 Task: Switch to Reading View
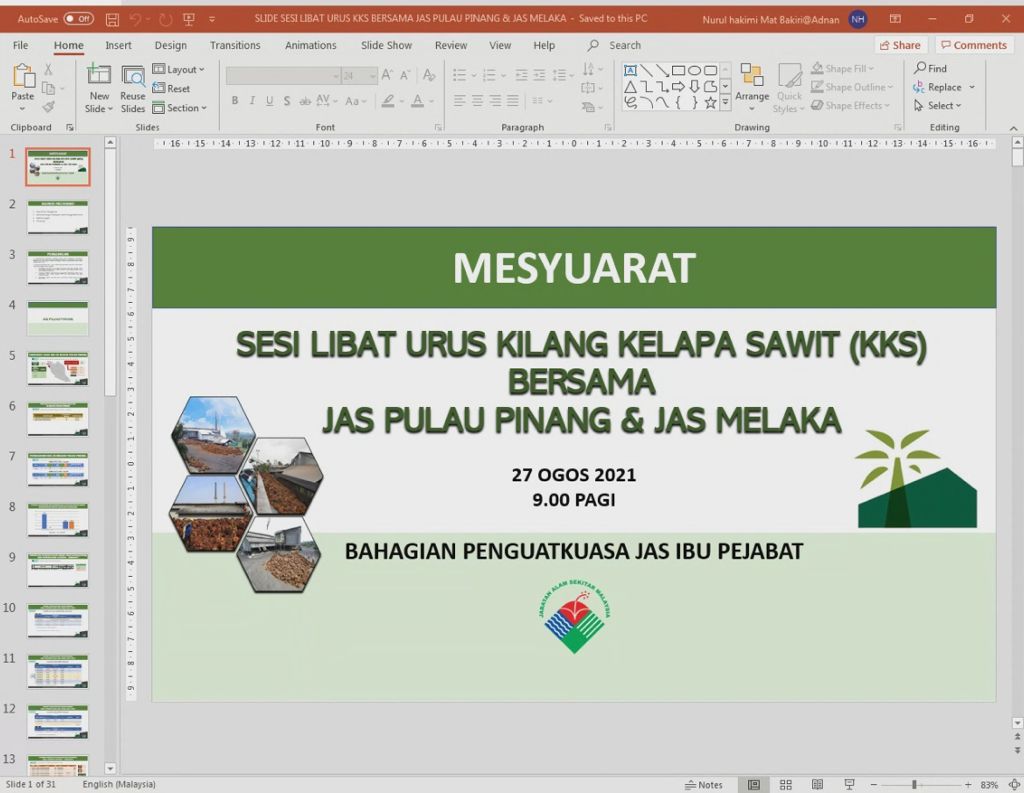coord(817,785)
